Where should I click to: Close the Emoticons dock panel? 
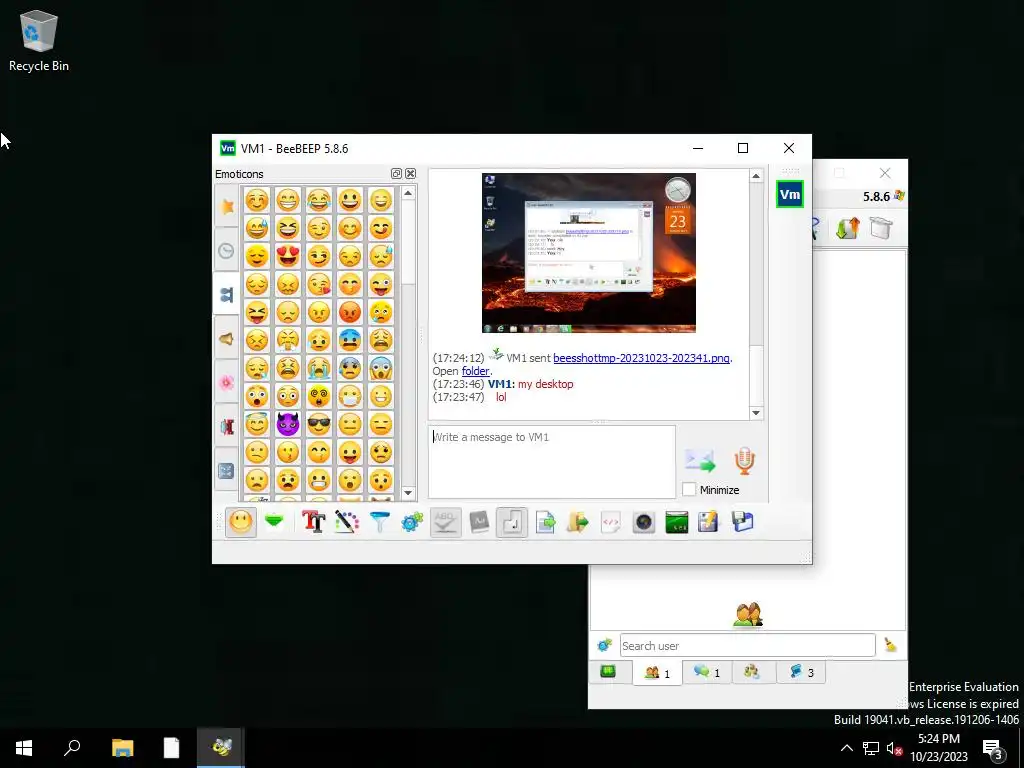410,173
